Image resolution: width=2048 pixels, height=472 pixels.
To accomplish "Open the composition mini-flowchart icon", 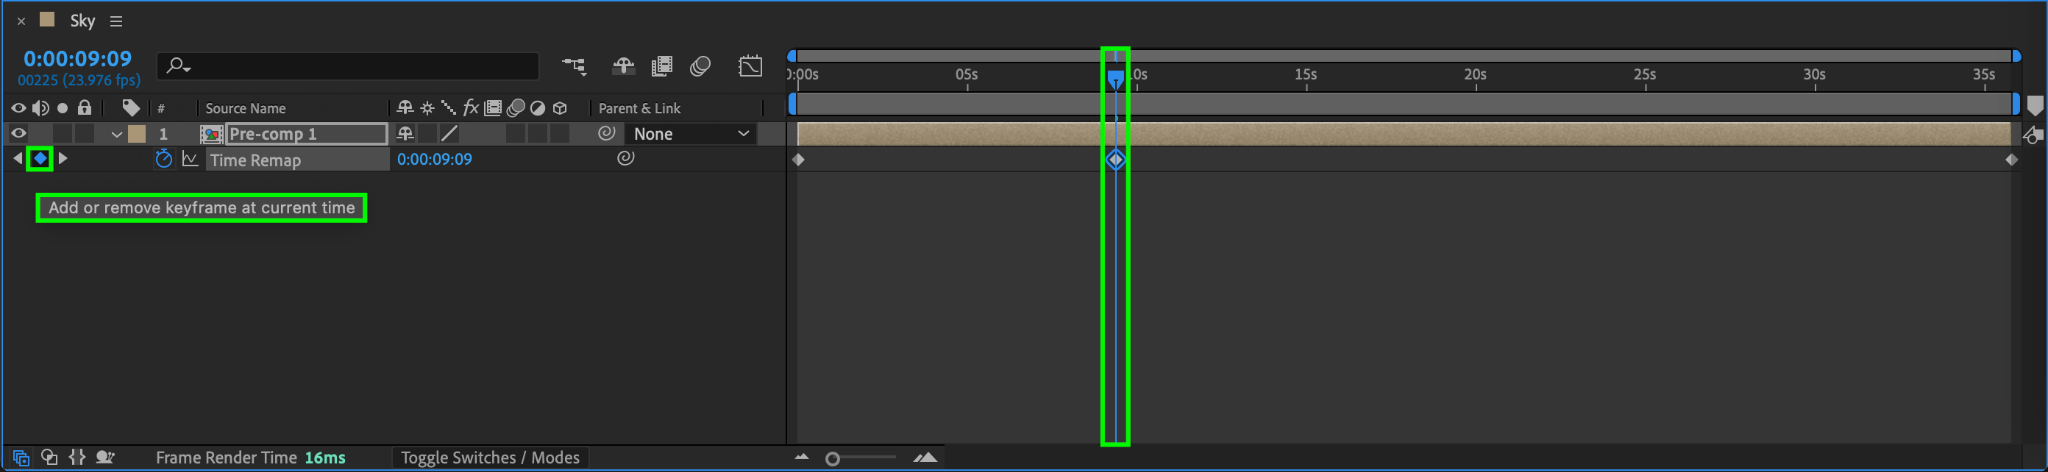I will point(574,66).
